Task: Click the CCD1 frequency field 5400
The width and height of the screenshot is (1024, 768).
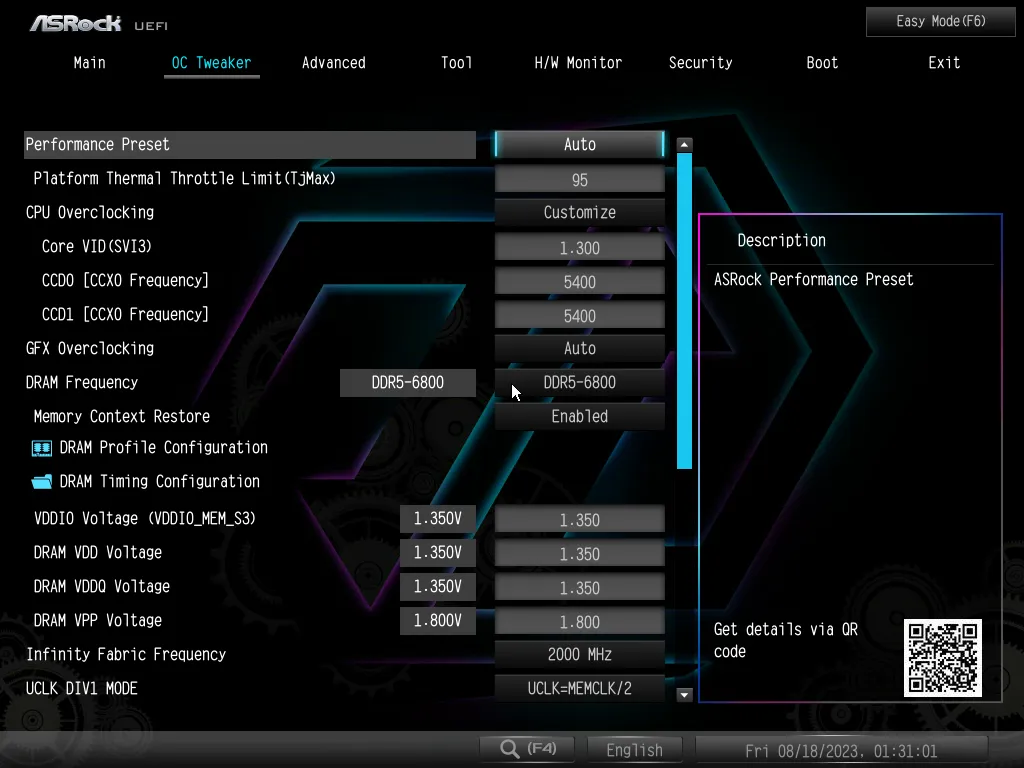Action: click(x=580, y=315)
